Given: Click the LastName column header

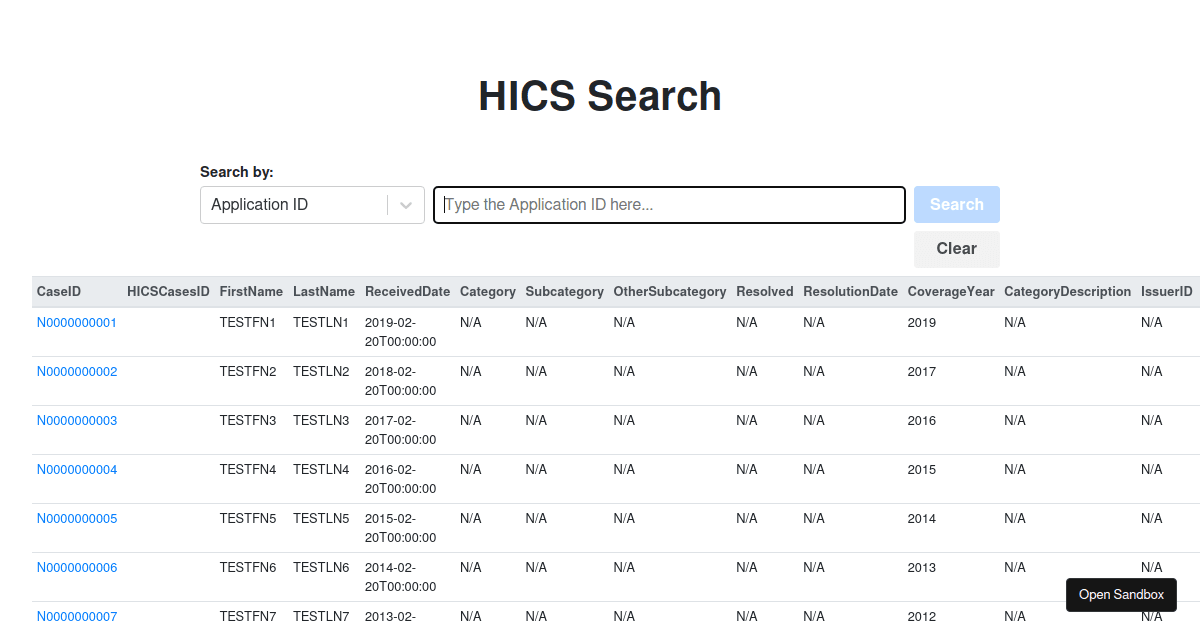Looking at the screenshot, I should (324, 292).
